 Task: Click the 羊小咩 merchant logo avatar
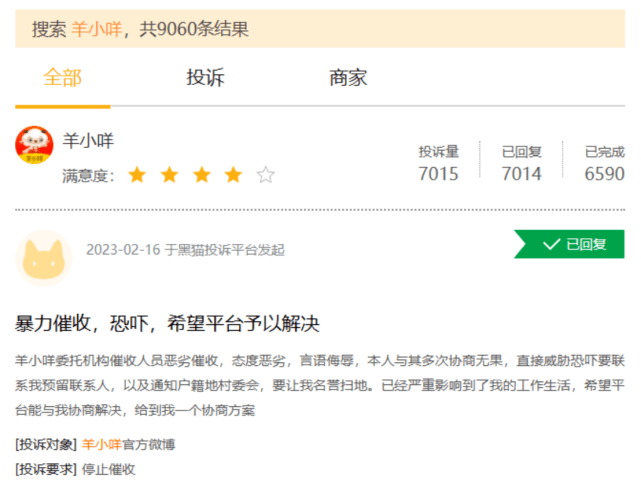click(35, 146)
